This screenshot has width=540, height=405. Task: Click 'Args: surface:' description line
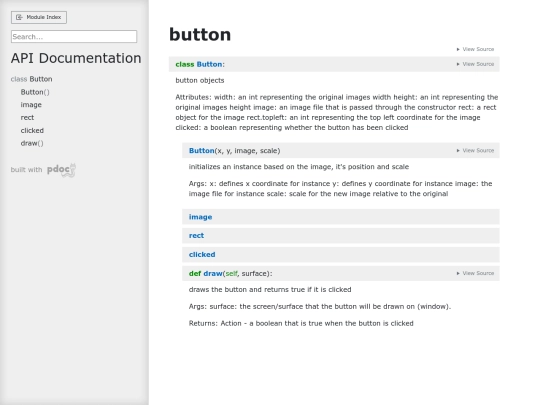[x=320, y=307]
